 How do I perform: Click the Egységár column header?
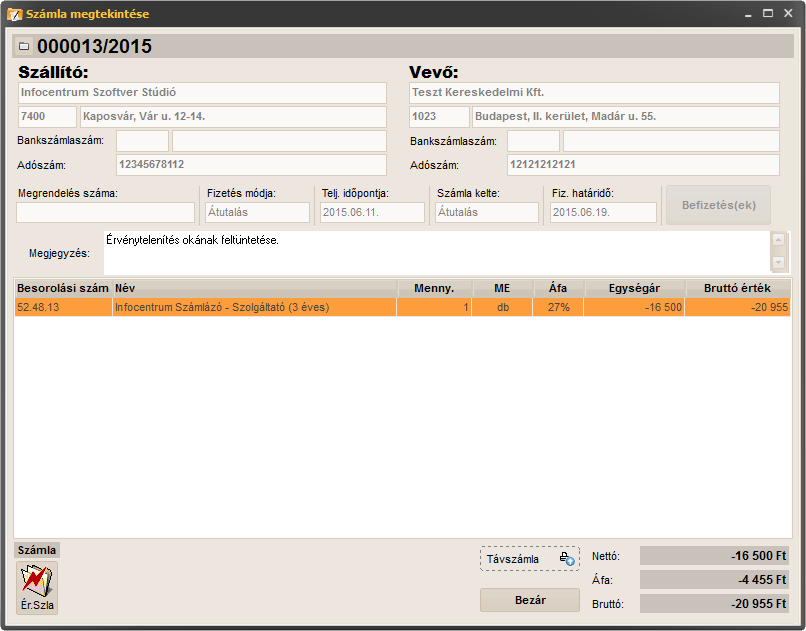point(634,288)
